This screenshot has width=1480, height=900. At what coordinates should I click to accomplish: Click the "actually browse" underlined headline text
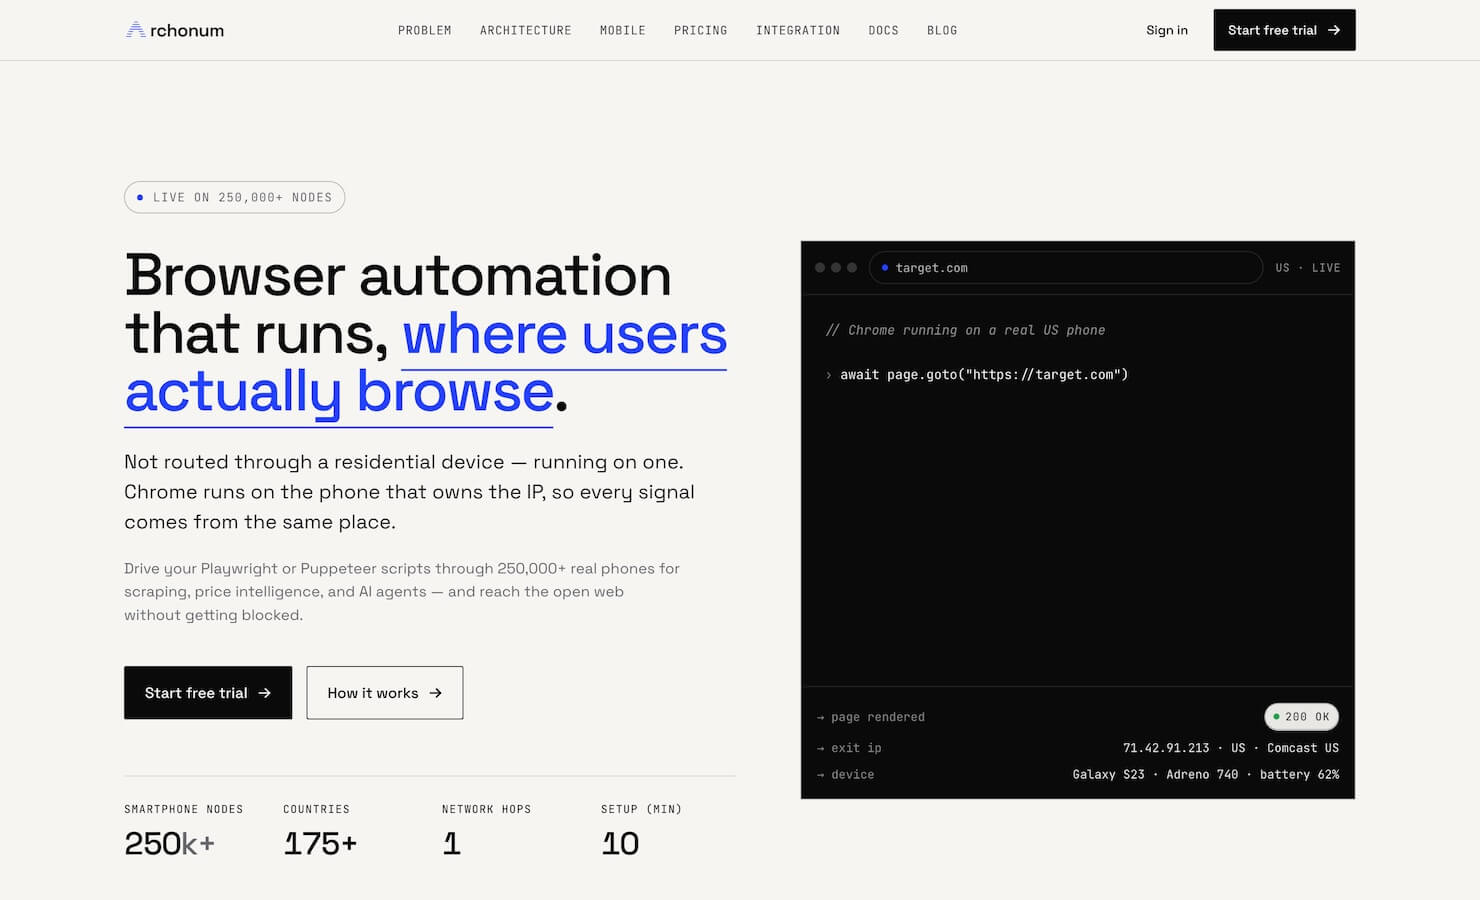(x=339, y=392)
